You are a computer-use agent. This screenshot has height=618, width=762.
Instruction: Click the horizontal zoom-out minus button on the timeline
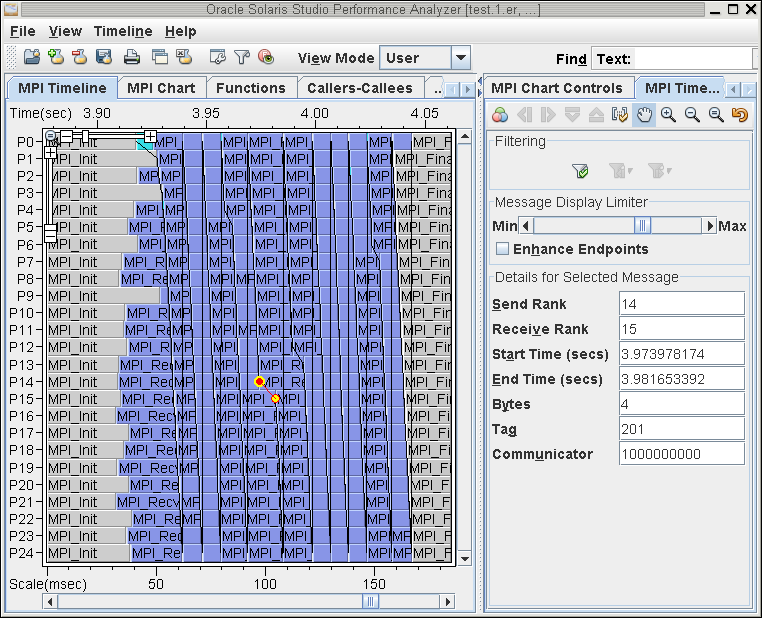point(67,136)
